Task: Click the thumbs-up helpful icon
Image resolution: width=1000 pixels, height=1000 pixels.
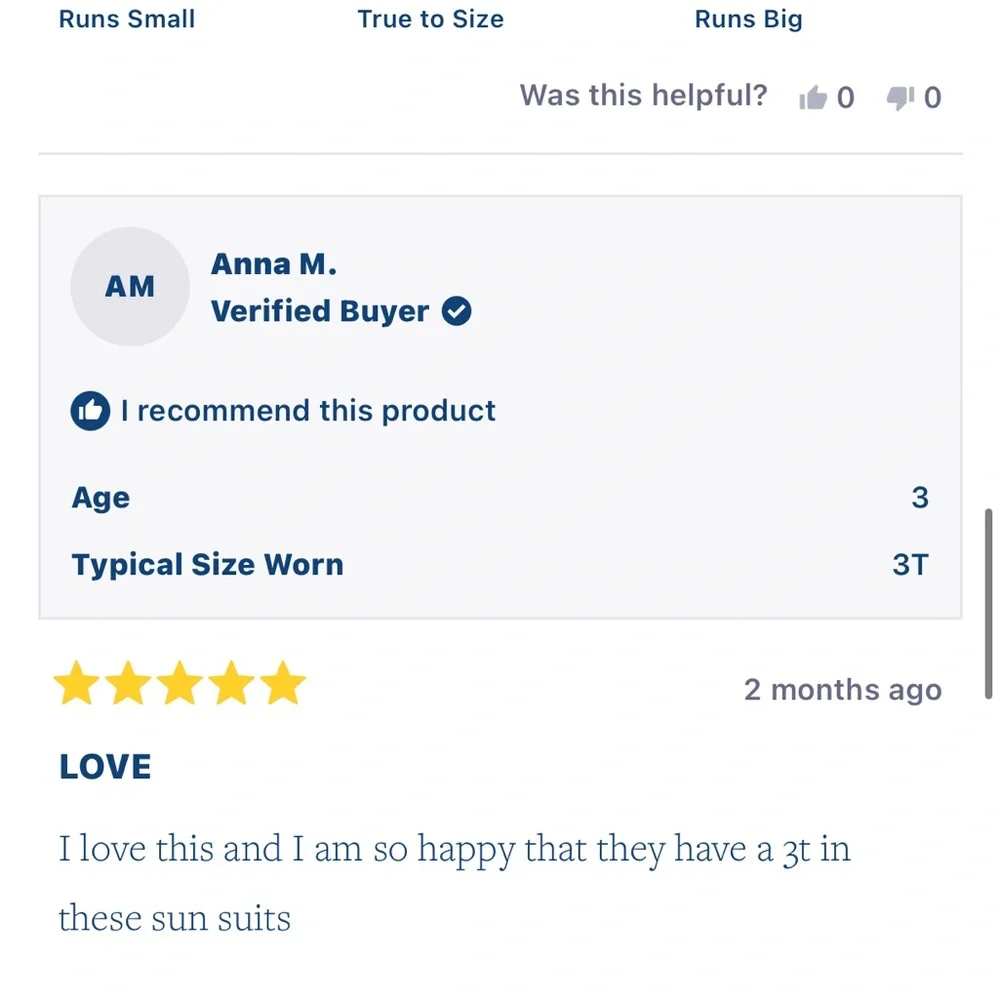Action: tap(812, 98)
